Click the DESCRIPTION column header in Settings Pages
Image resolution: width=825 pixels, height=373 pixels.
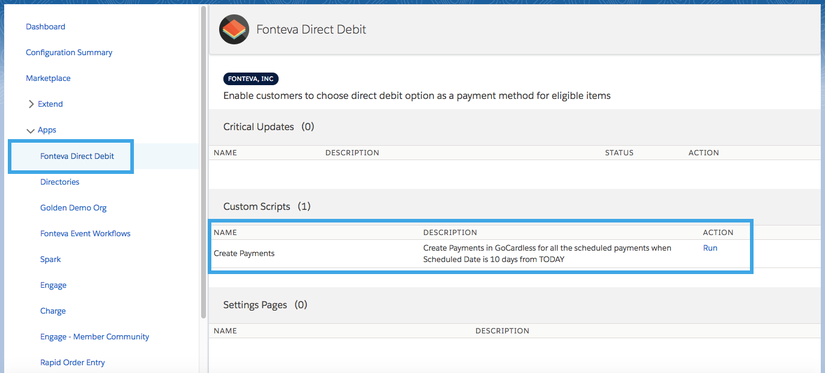pos(502,331)
